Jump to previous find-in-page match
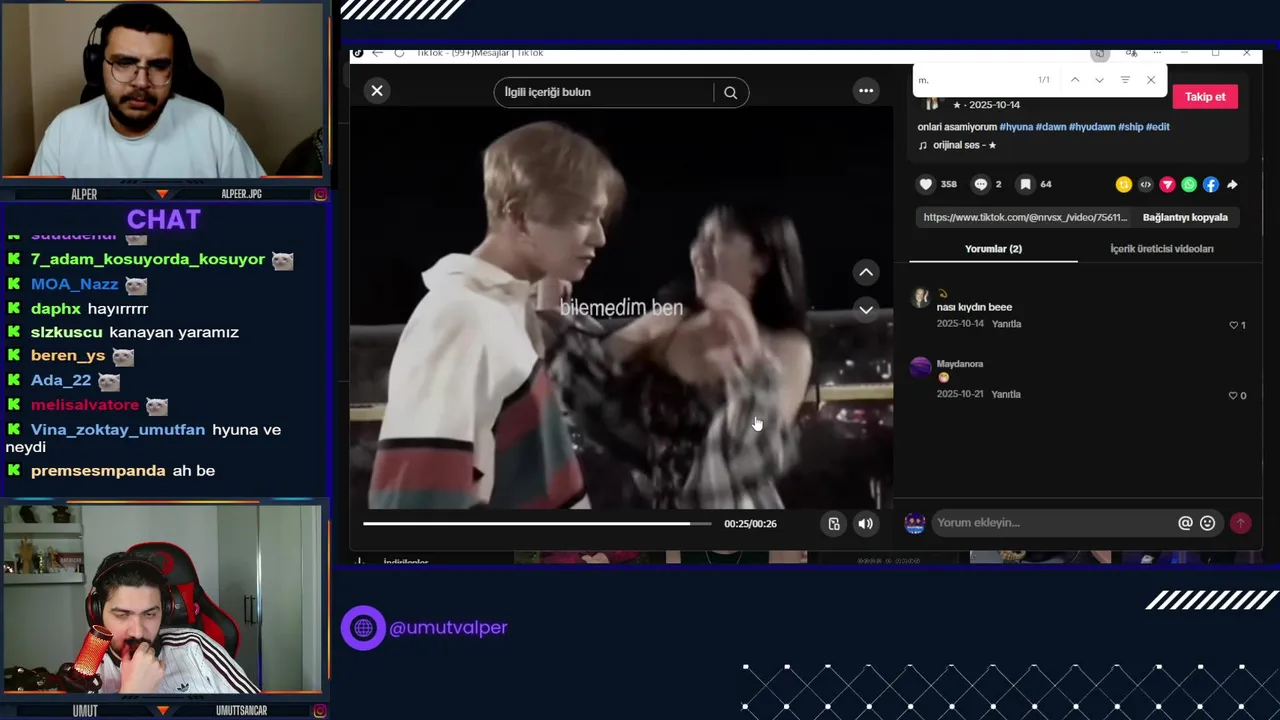The image size is (1280, 720). (x=1075, y=80)
